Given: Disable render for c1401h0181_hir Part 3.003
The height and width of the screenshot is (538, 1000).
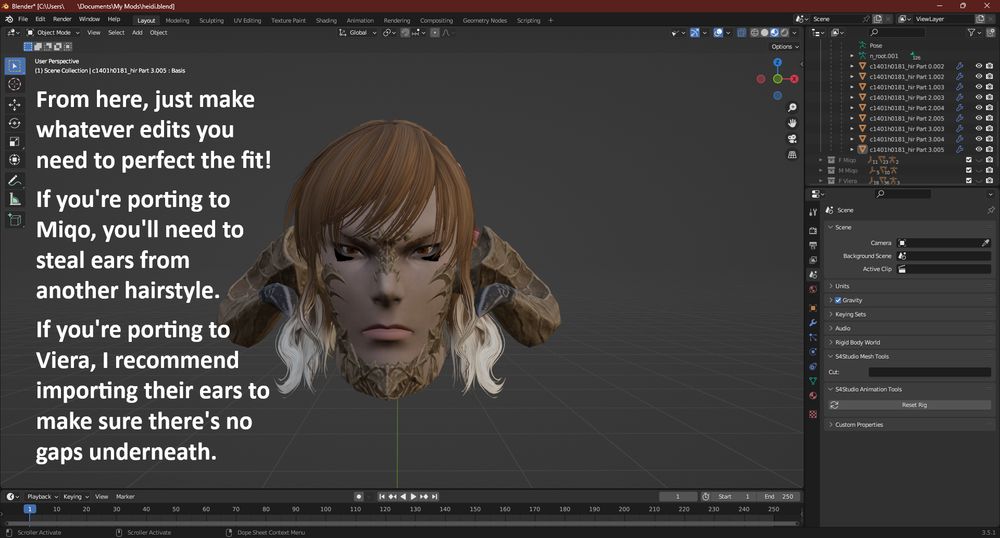Looking at the screenshot, I should point(989,129).
